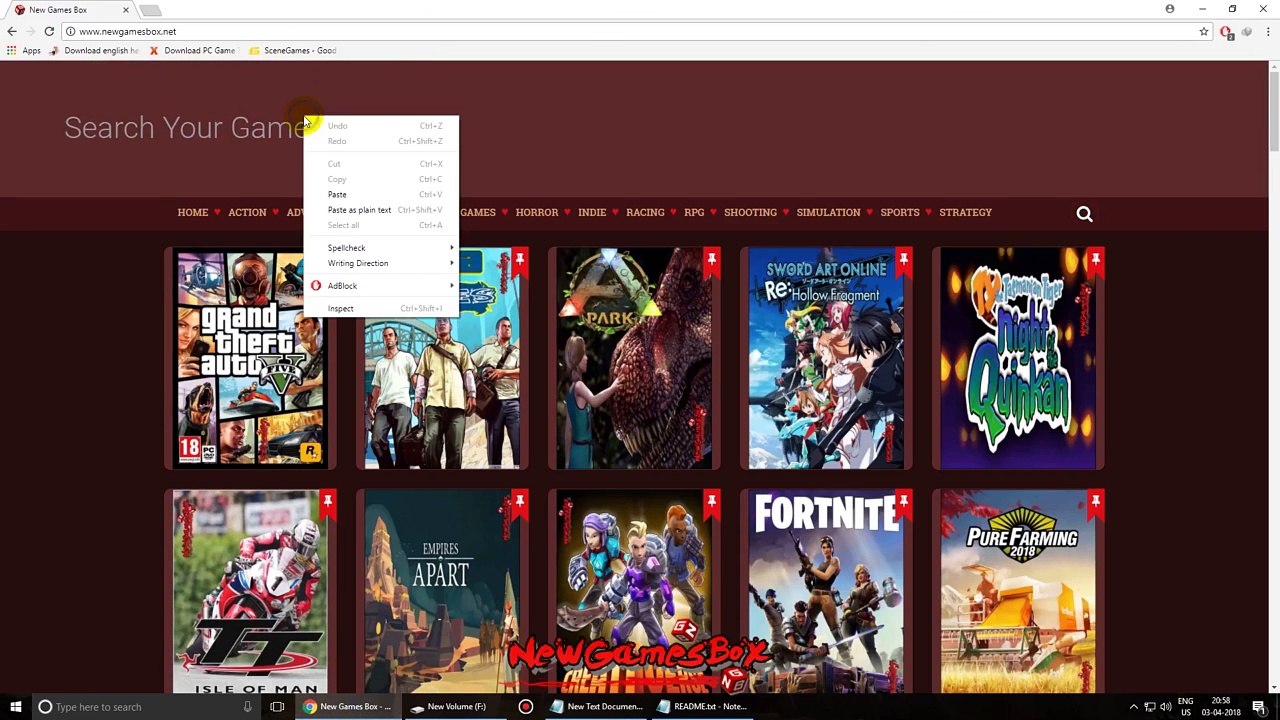The width and height of the screenshot is (1280, 720).
Task: Choose Paste as plain text
Action: pos(381,210)
